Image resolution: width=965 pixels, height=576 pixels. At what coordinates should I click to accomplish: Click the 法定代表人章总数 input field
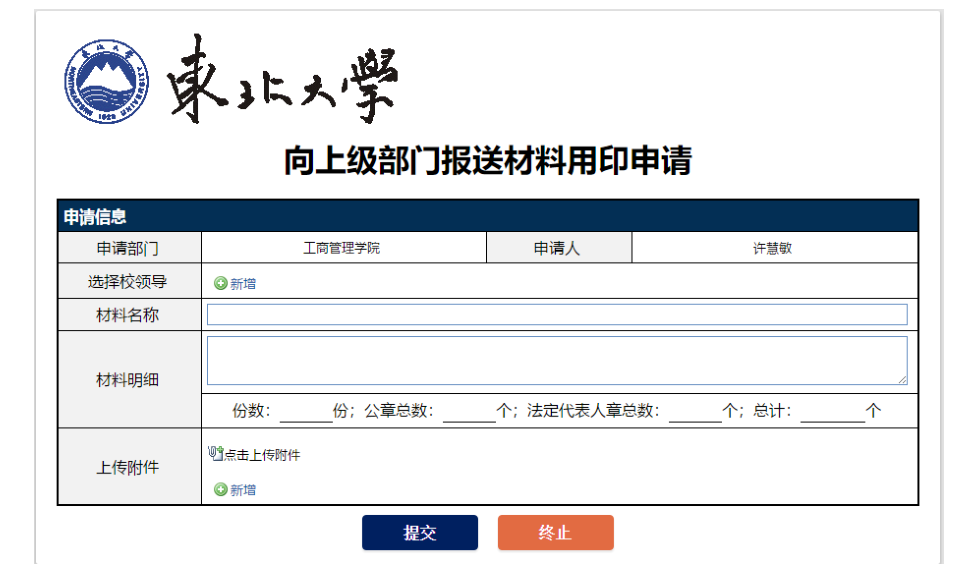[694, 411]
